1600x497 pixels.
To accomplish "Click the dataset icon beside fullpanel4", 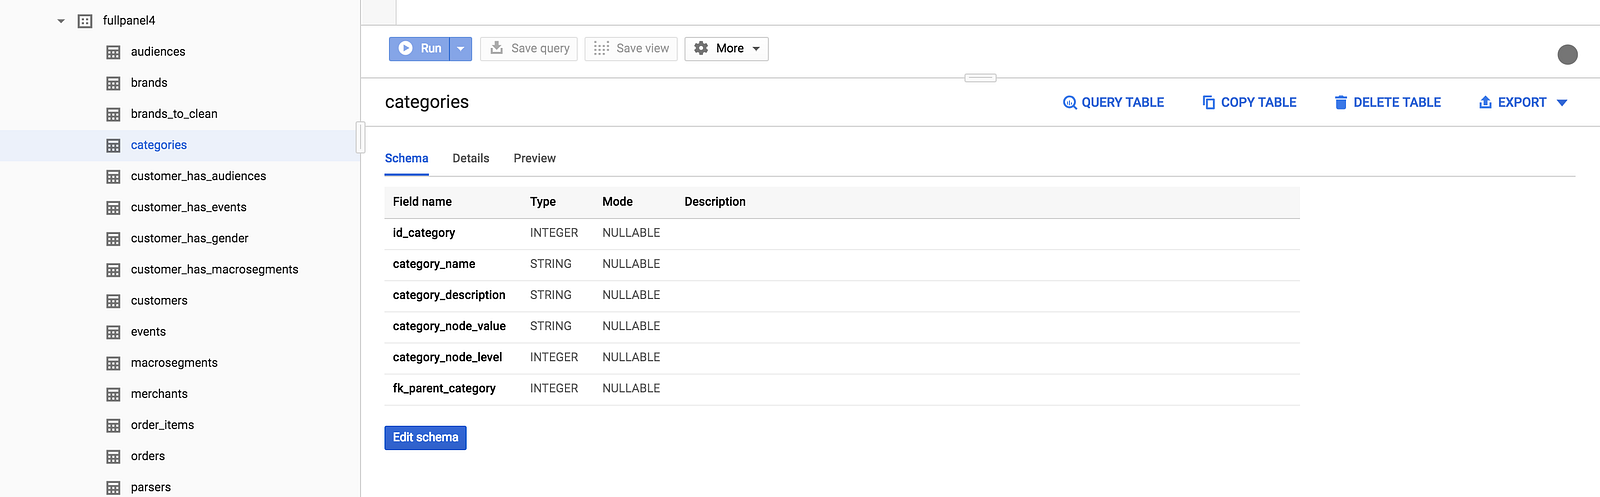I will [x=85, y=21].
